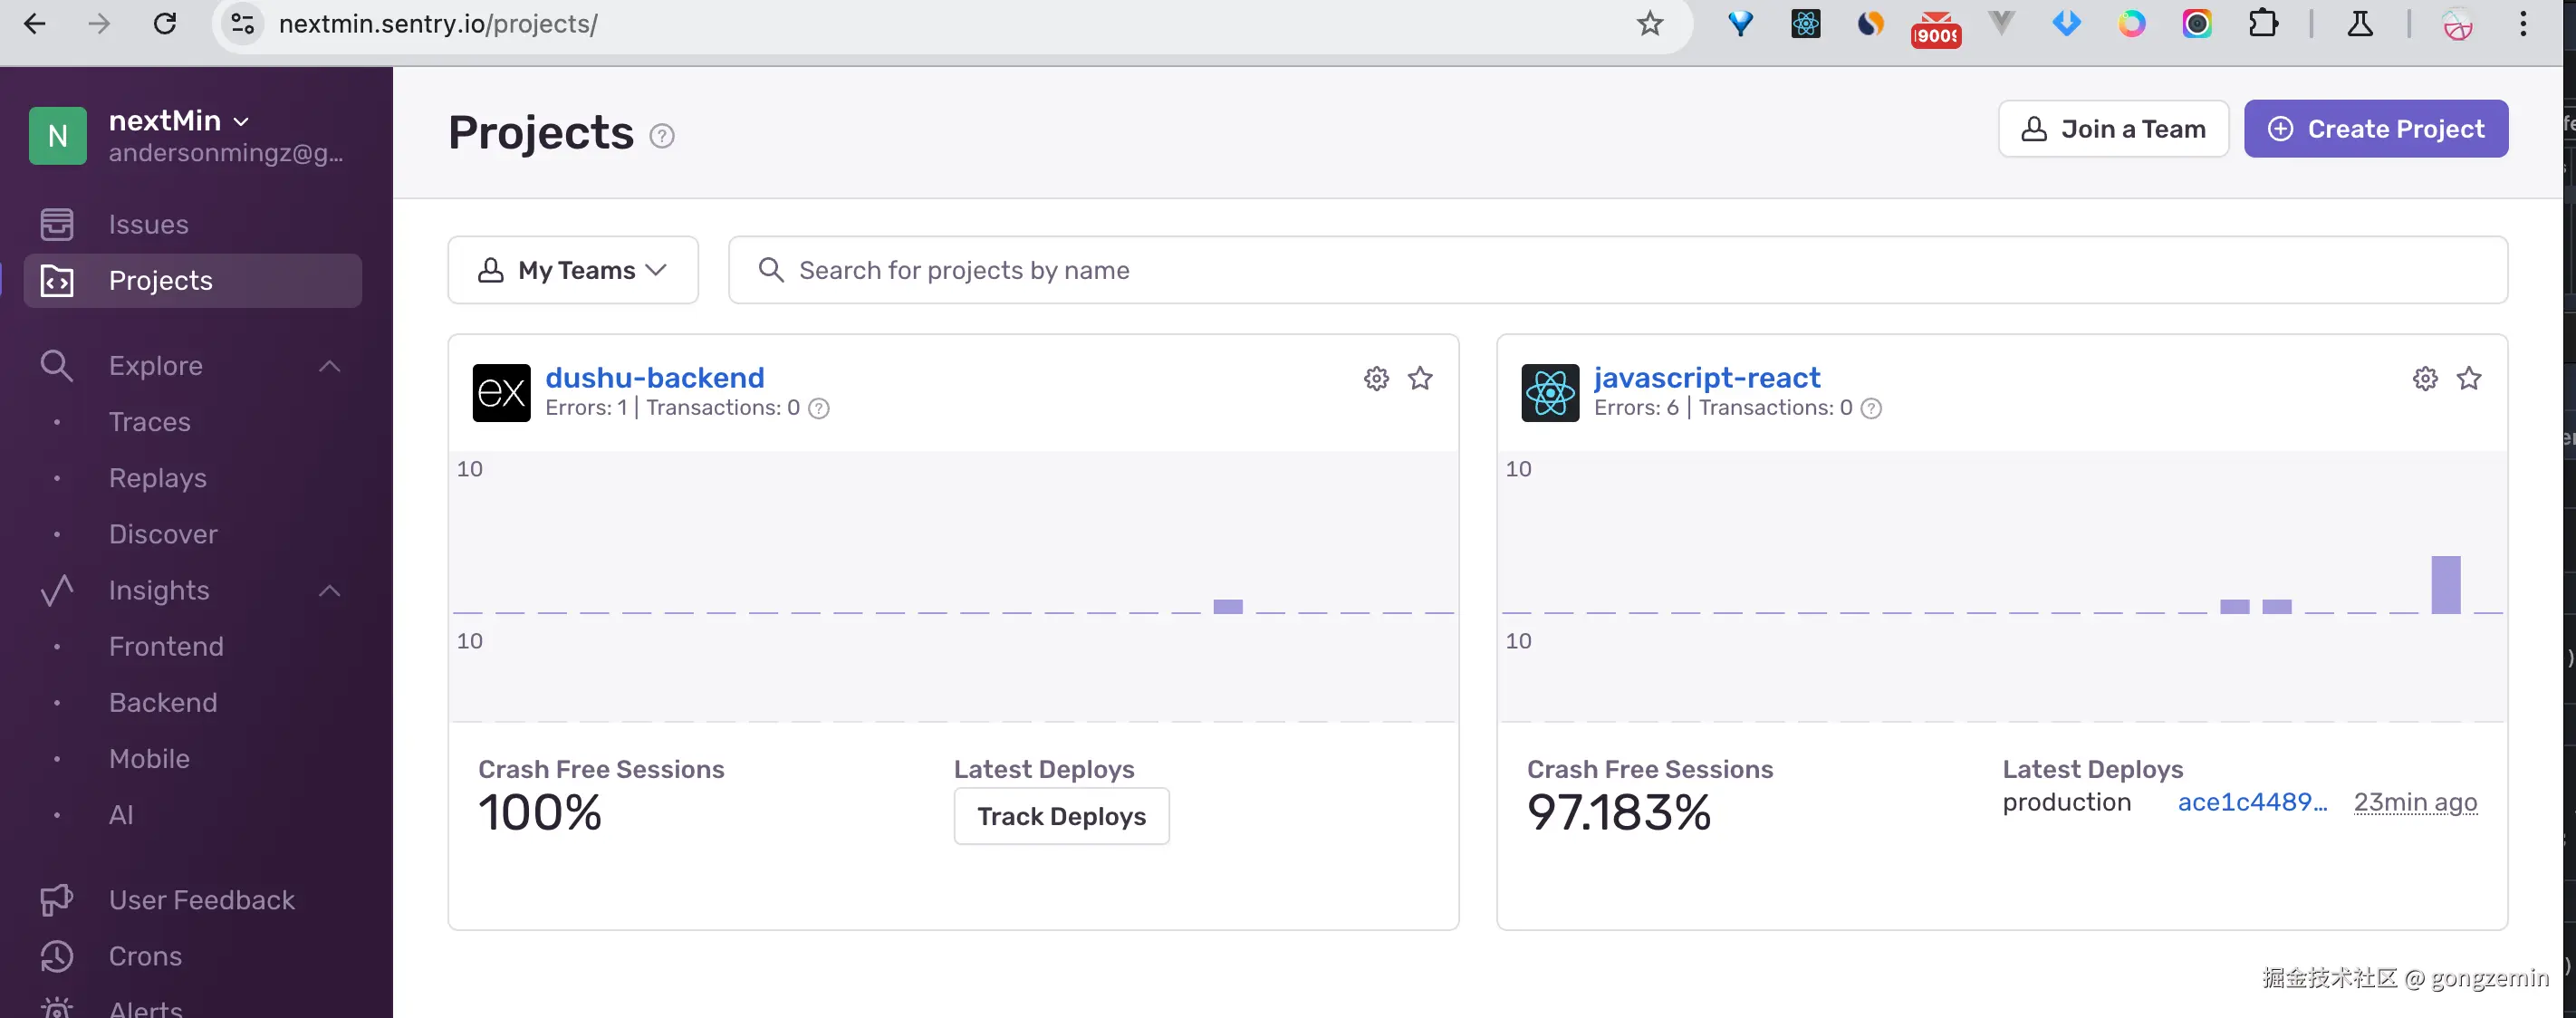The width and height of the screenshot is (2576, 1018).
Task: Click the Join a Team button
Action: coord(2112,128)
